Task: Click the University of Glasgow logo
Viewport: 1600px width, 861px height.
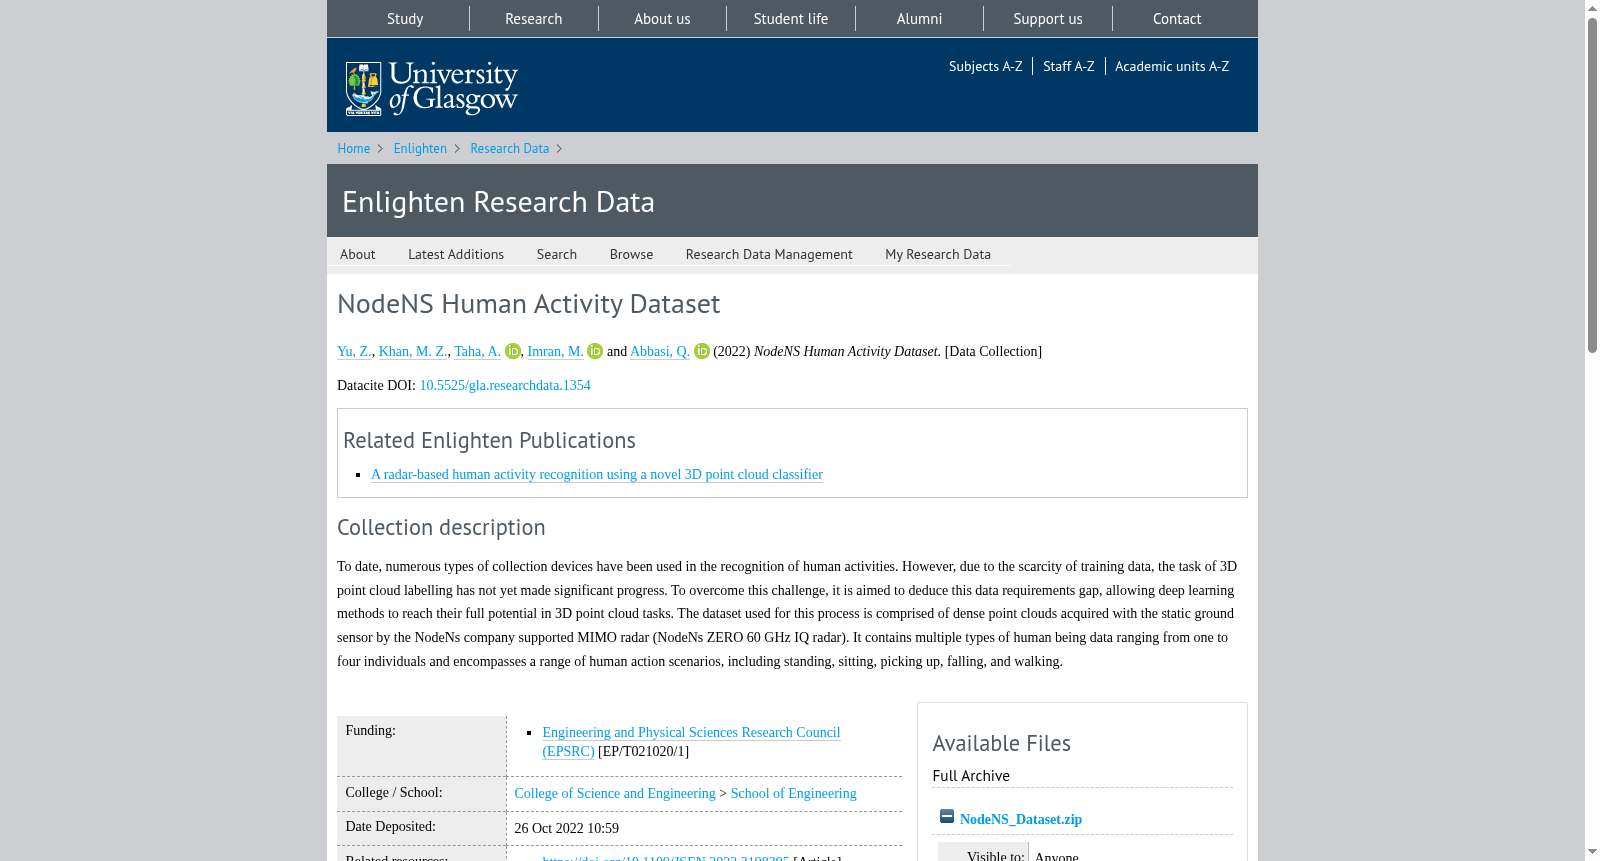Action: (x=431, y=88)
